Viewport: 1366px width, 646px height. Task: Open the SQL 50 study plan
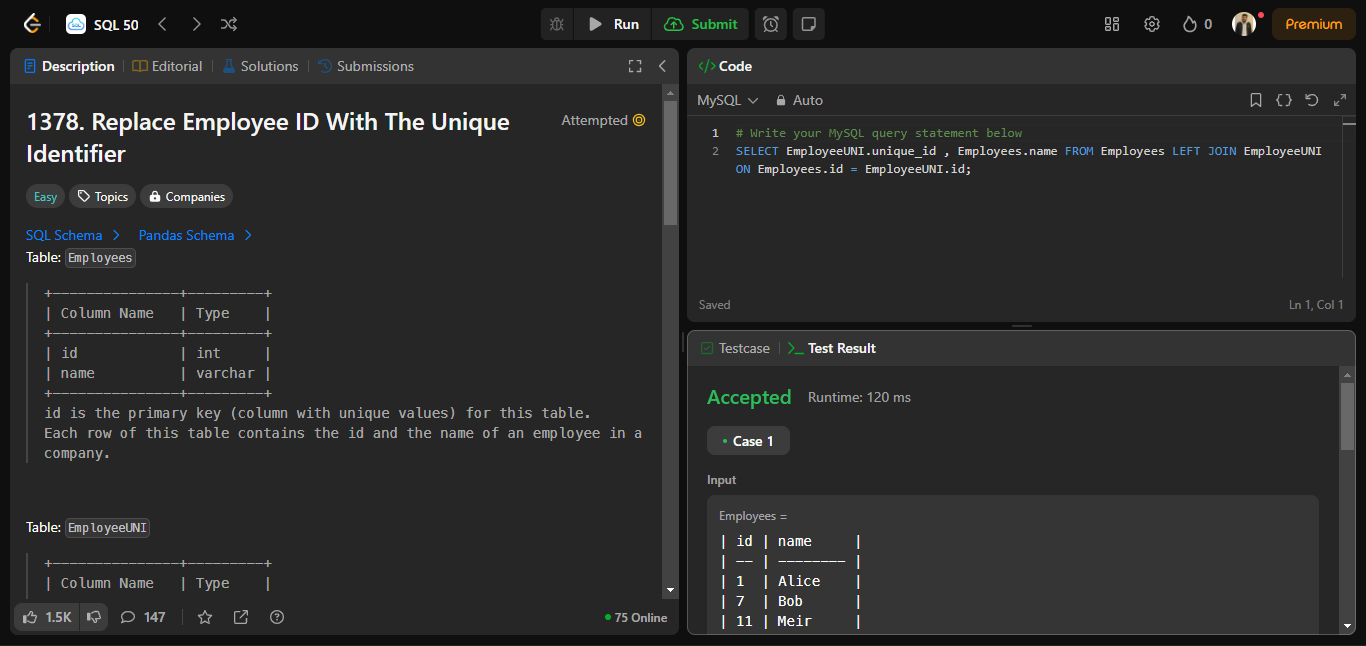coord(103,24)
